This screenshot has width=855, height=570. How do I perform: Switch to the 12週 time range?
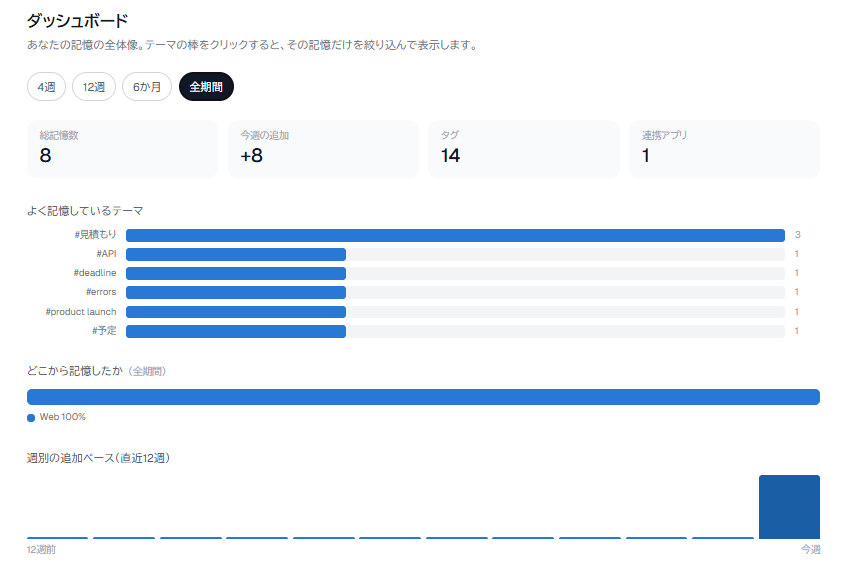click(94, 87)
